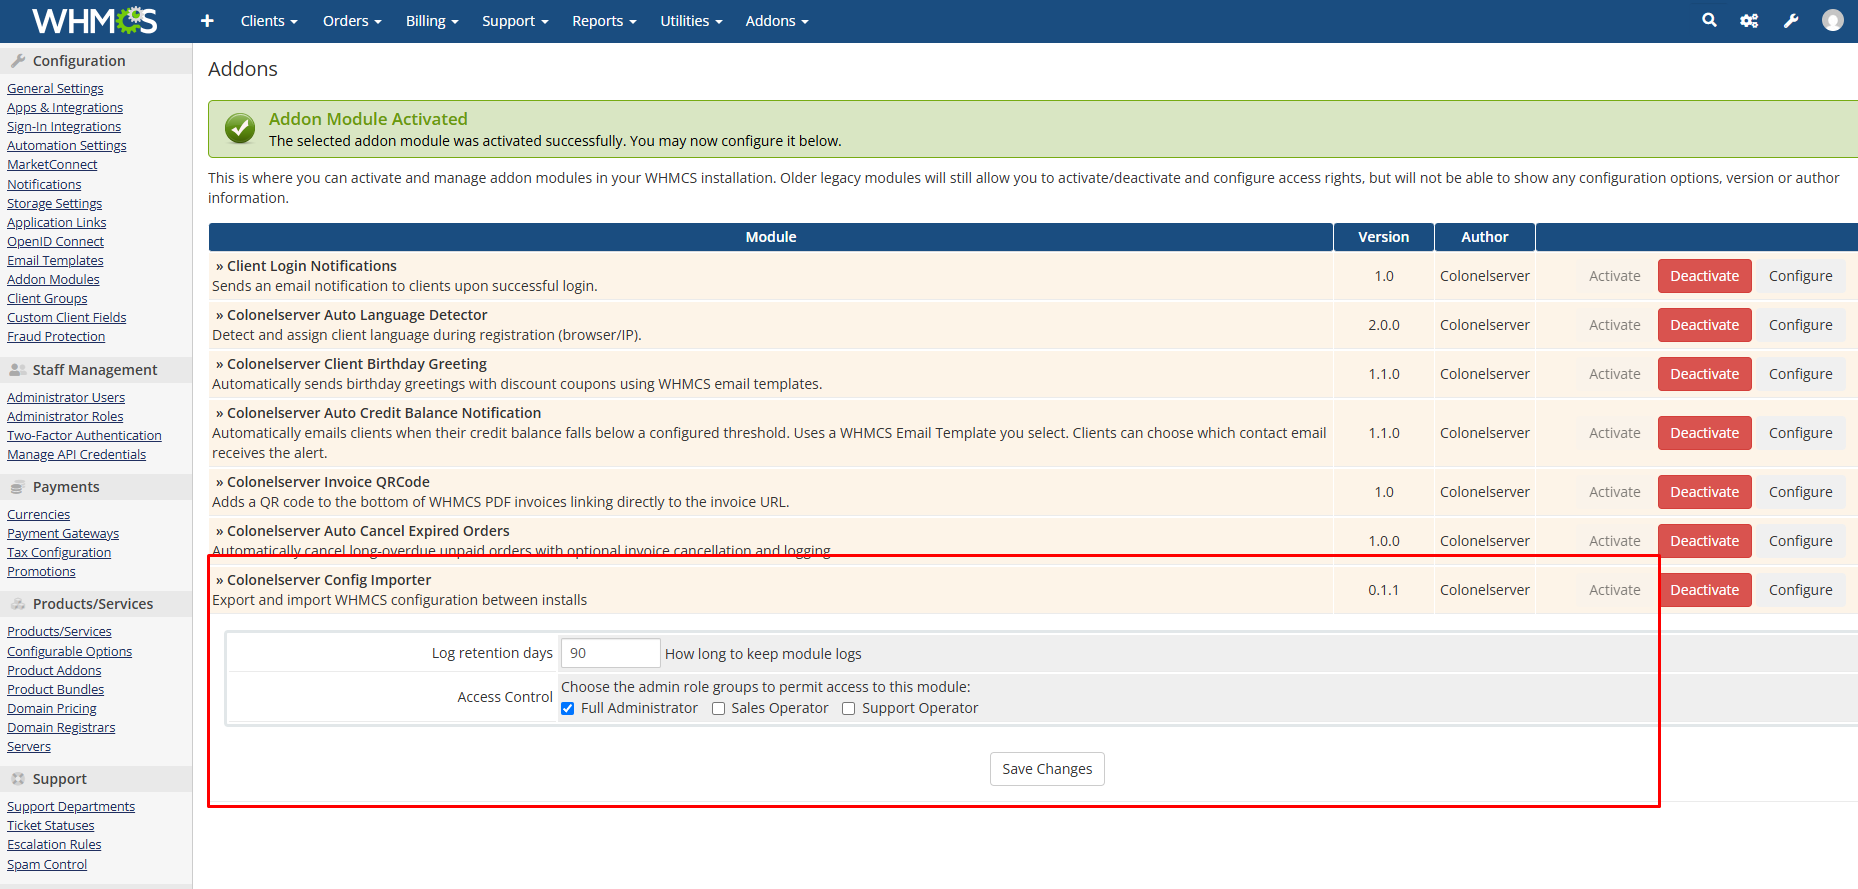
Task: Click the user avatar account icon
Action: click(1832, 21)
